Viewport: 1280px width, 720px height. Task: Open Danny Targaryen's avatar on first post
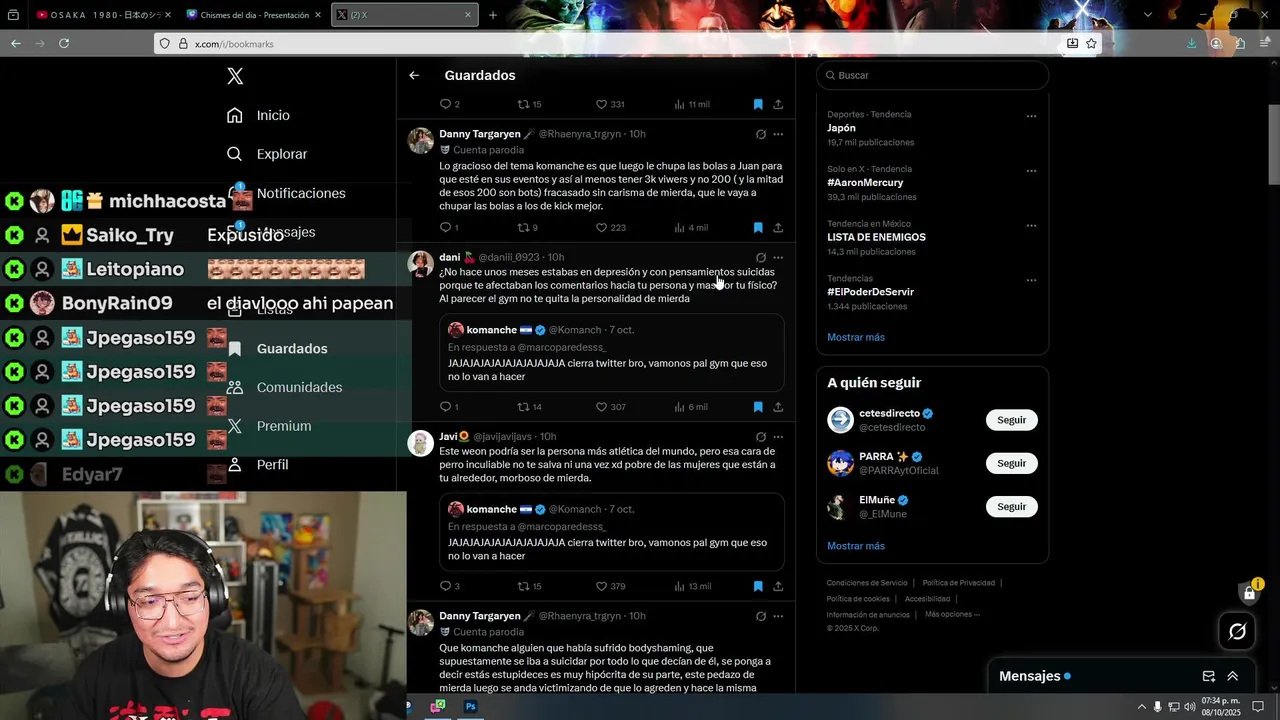pos(420,140)
